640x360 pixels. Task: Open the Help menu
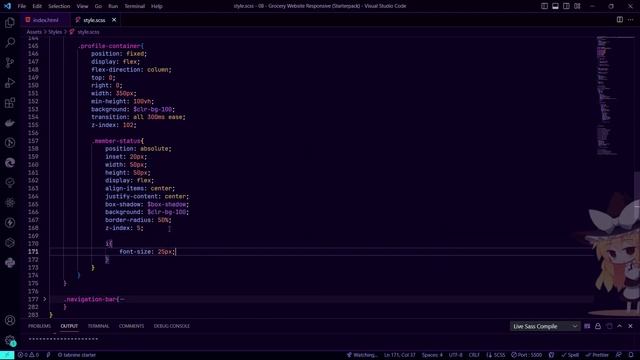pyautogui.click(x=157, y=6)
